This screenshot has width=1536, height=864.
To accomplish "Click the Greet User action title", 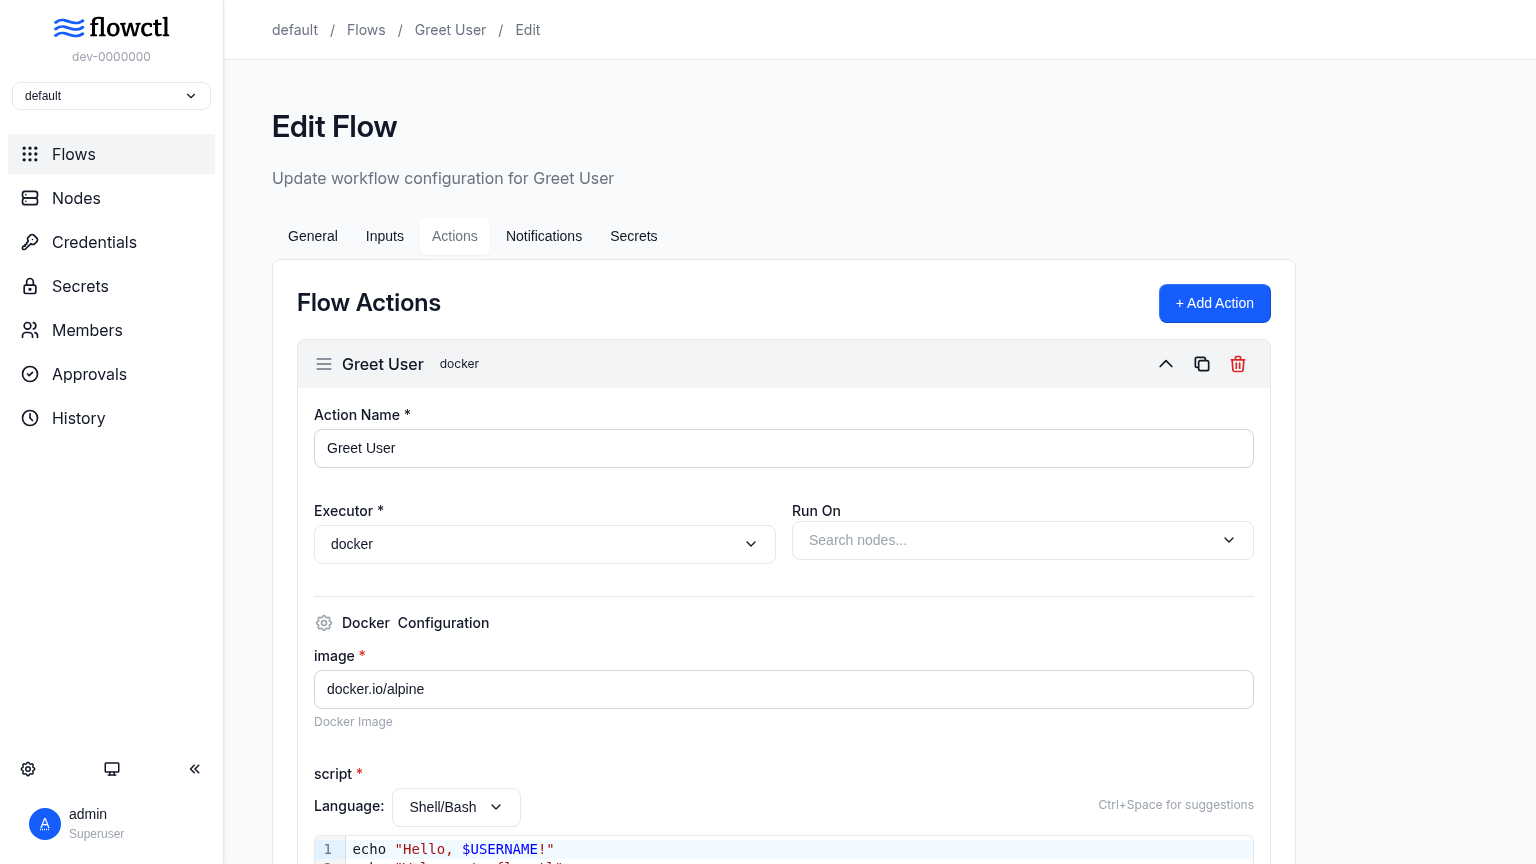I will (383, 364).
